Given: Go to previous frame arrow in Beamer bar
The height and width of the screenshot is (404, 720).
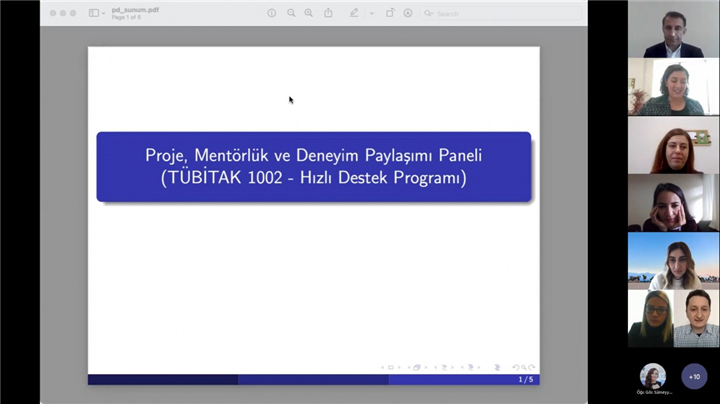Looking at the screenshot, I should click(409, 367).
